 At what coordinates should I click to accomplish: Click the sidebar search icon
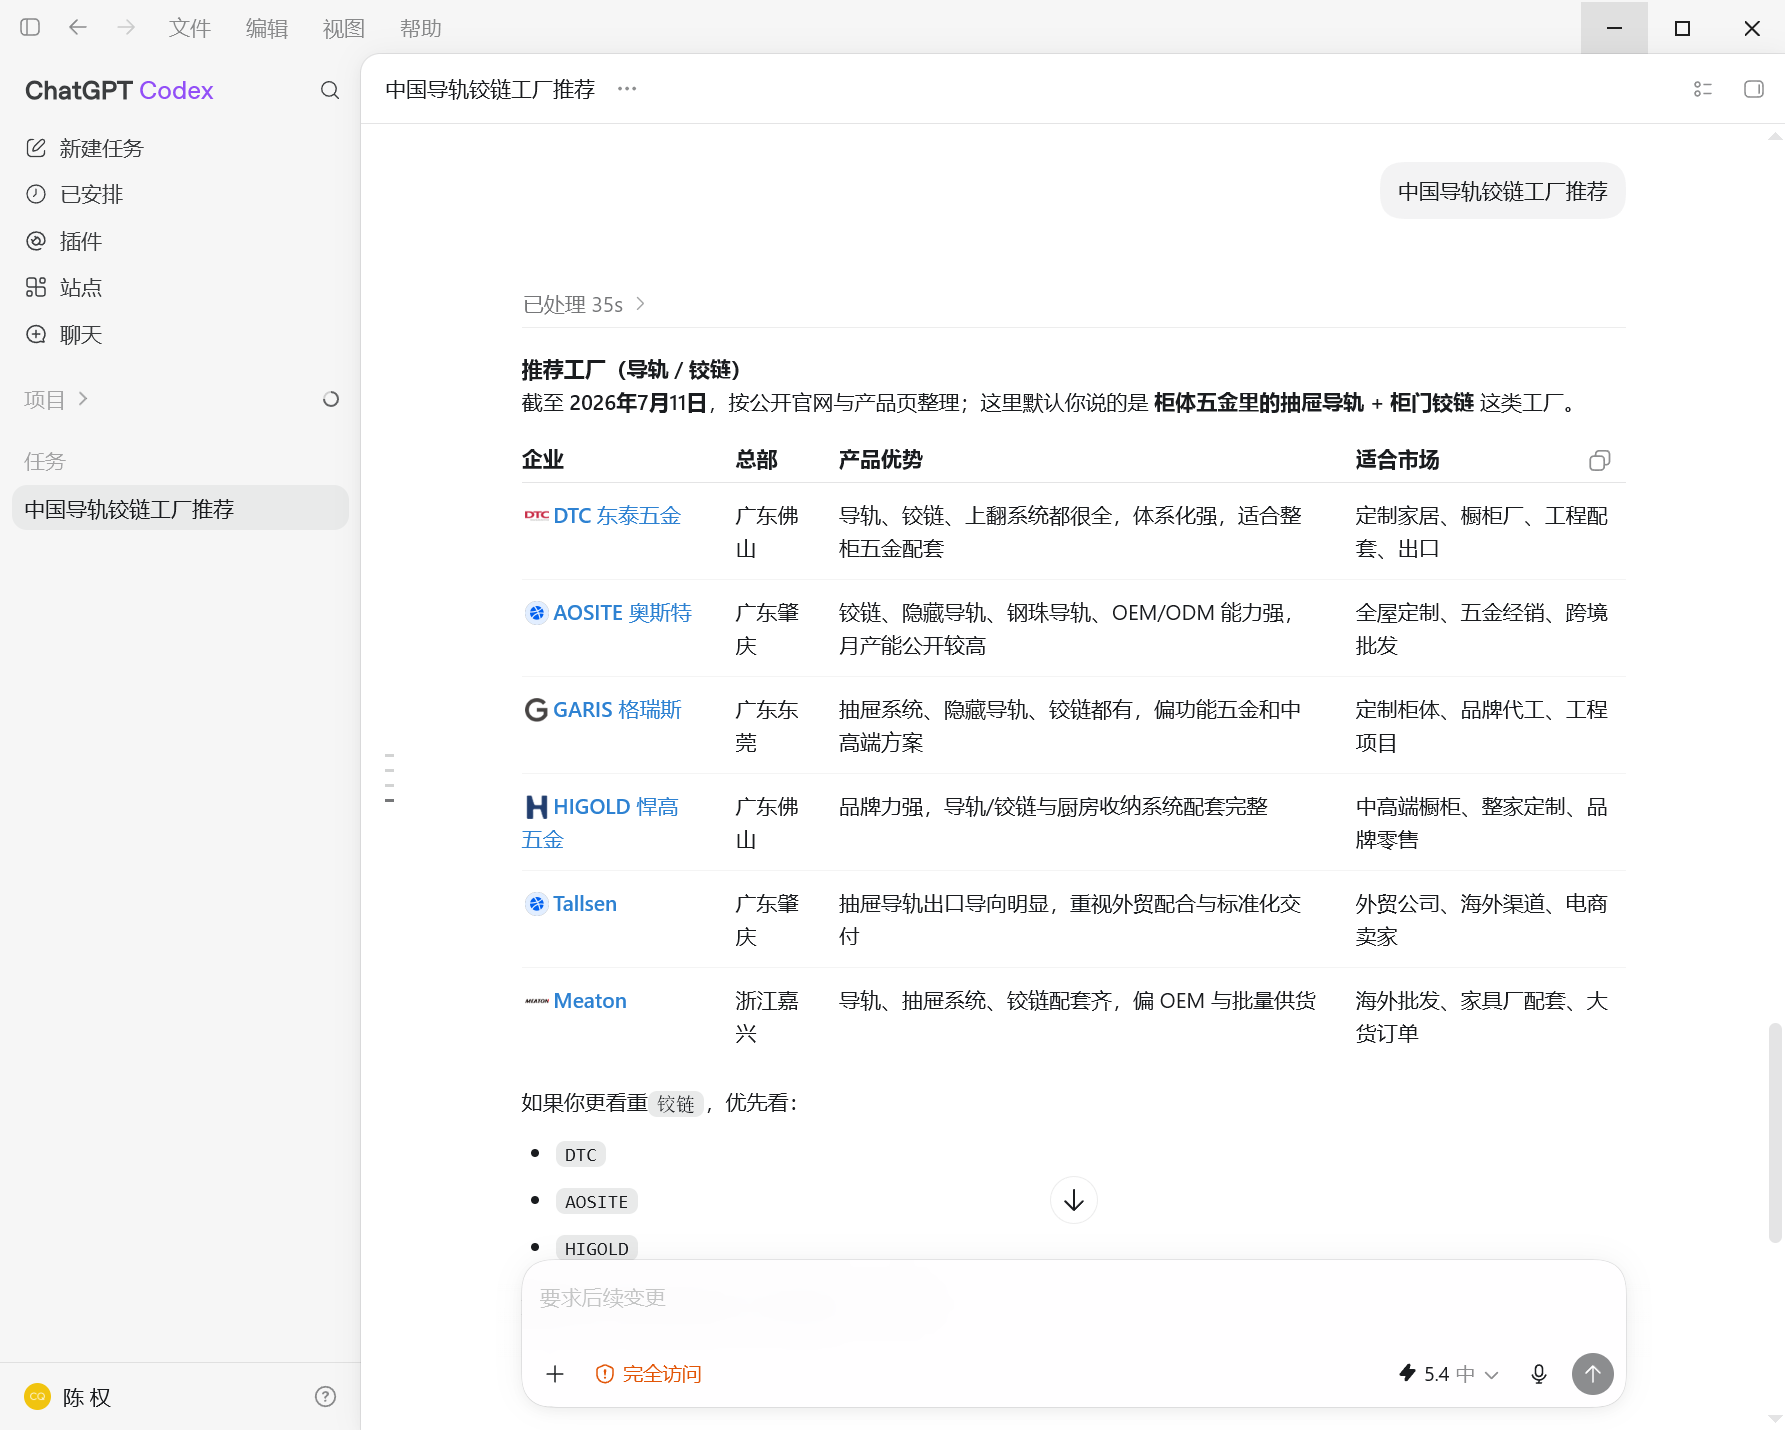pyautogui.click(x=330, y=91)
